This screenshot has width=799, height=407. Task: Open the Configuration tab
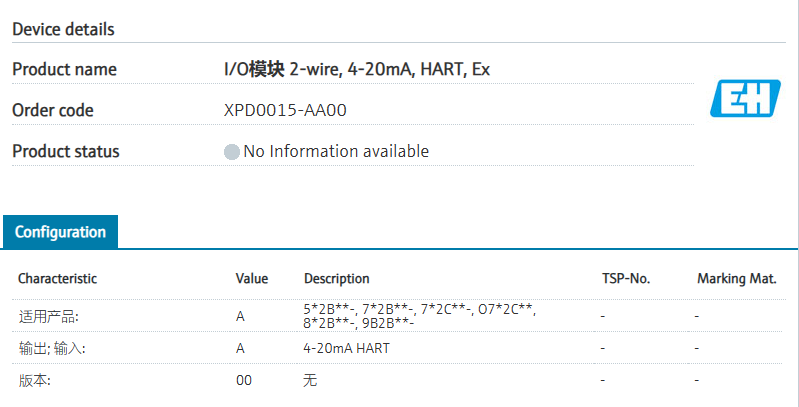(60, 232)
